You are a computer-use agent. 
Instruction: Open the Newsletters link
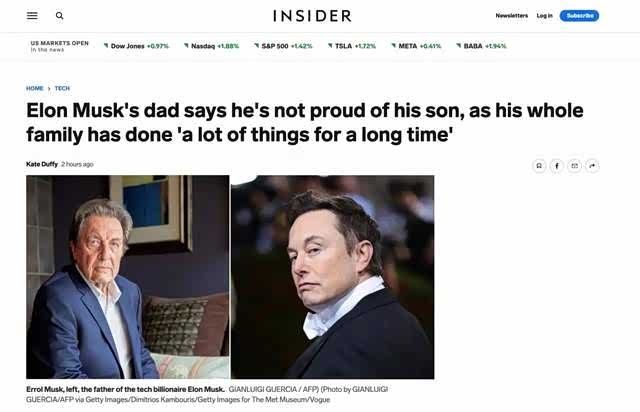511,16
